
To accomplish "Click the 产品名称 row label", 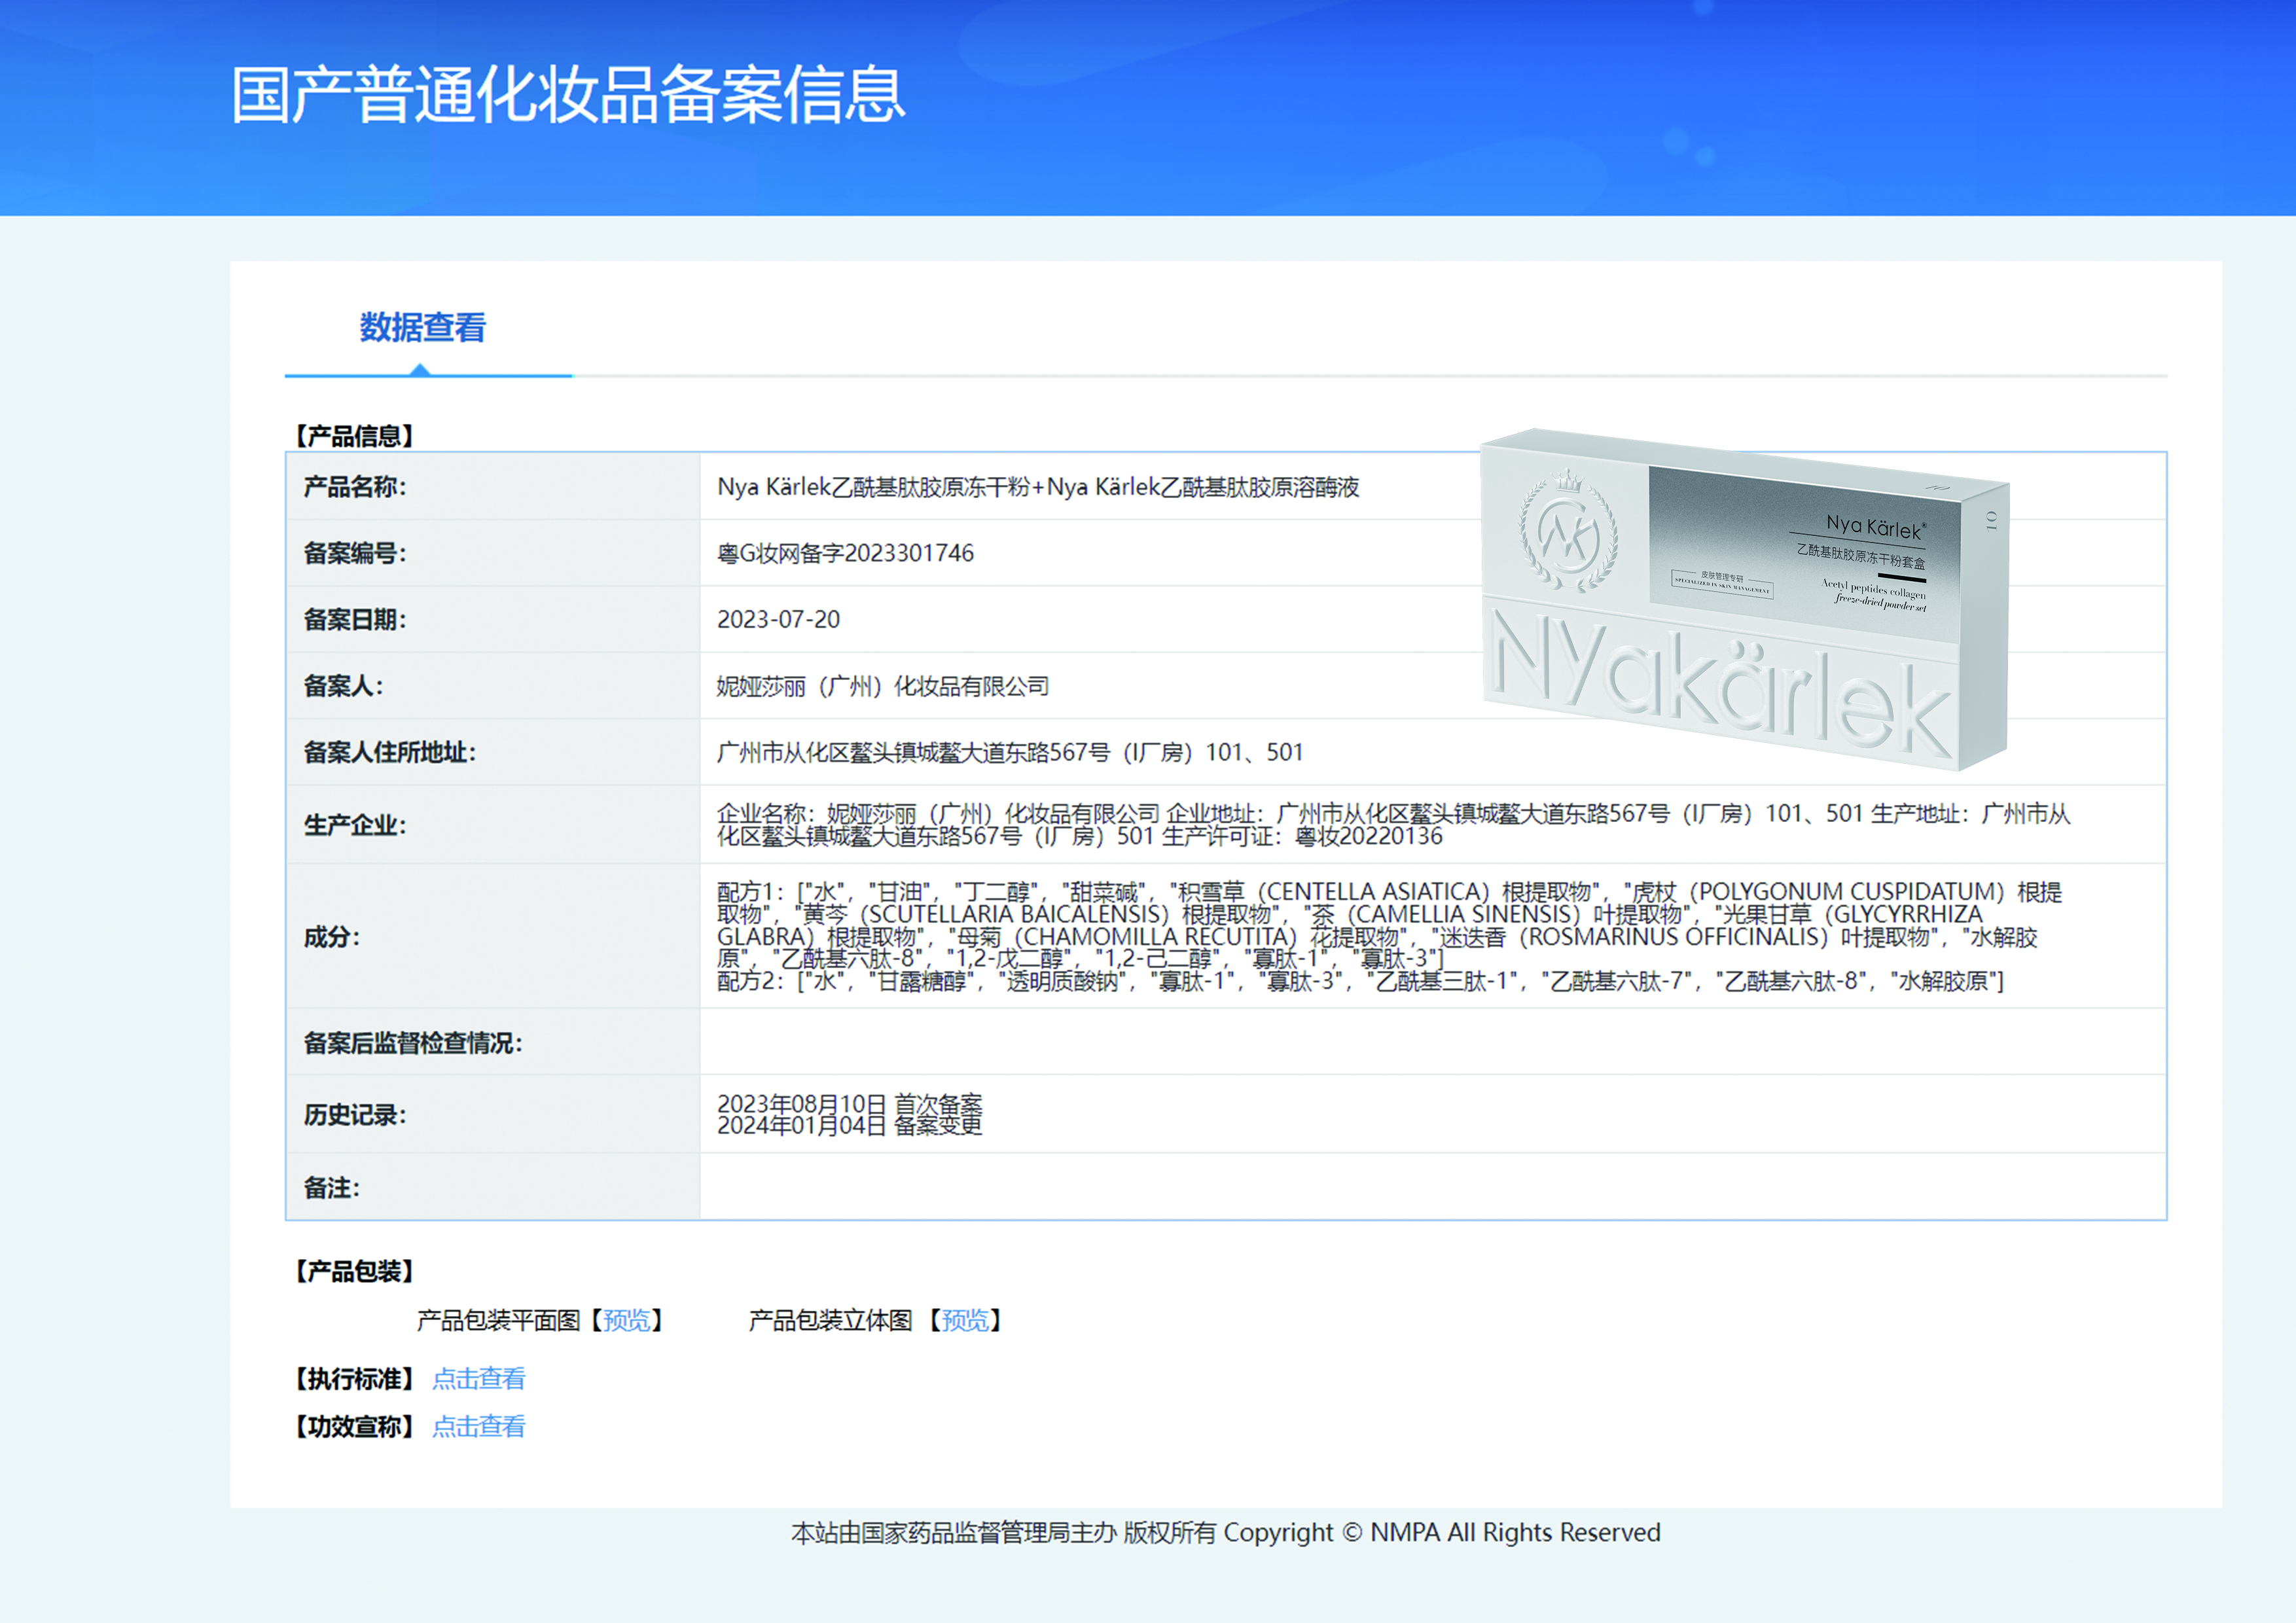I will coord(355,487).
